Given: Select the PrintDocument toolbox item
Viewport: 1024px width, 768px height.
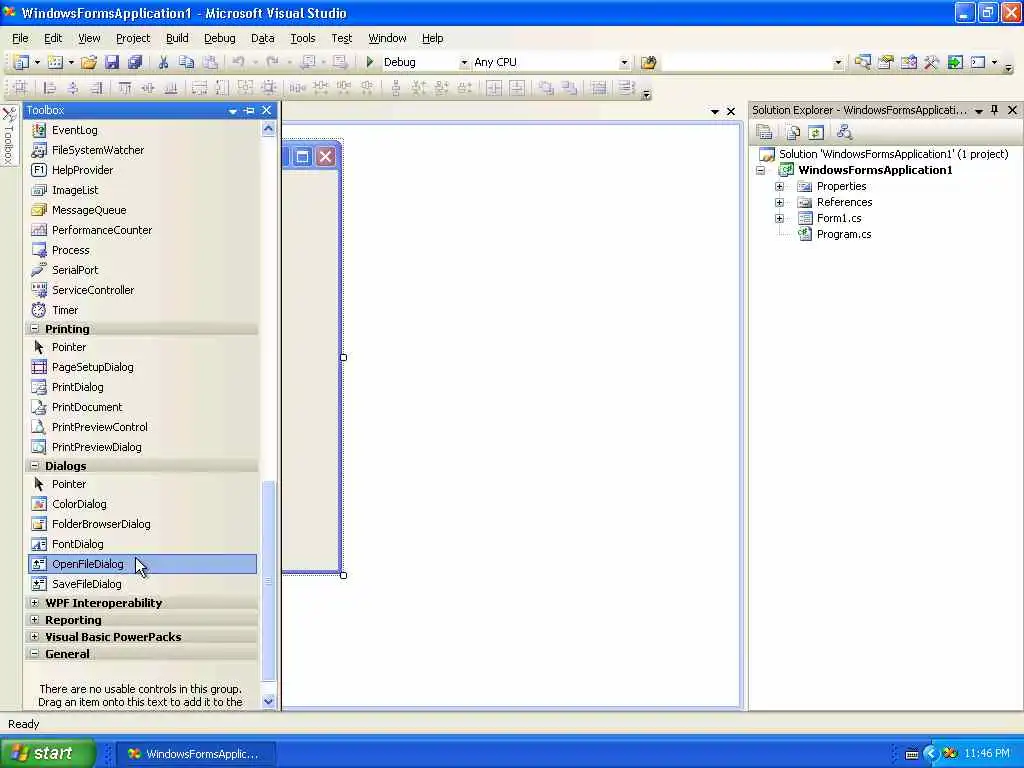Looking at the screenshot, I should [x=142, y=407].
